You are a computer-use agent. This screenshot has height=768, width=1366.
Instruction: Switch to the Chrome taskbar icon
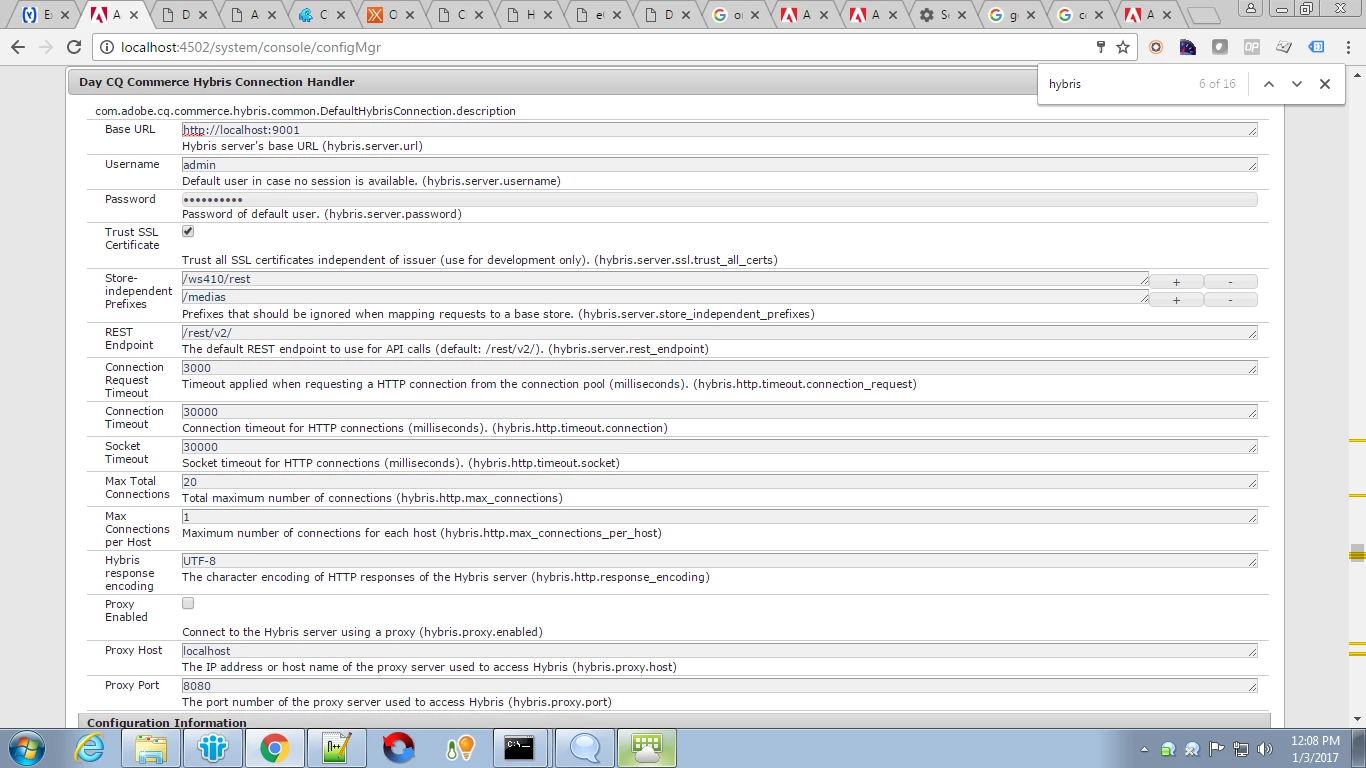(x=275, y=748)
